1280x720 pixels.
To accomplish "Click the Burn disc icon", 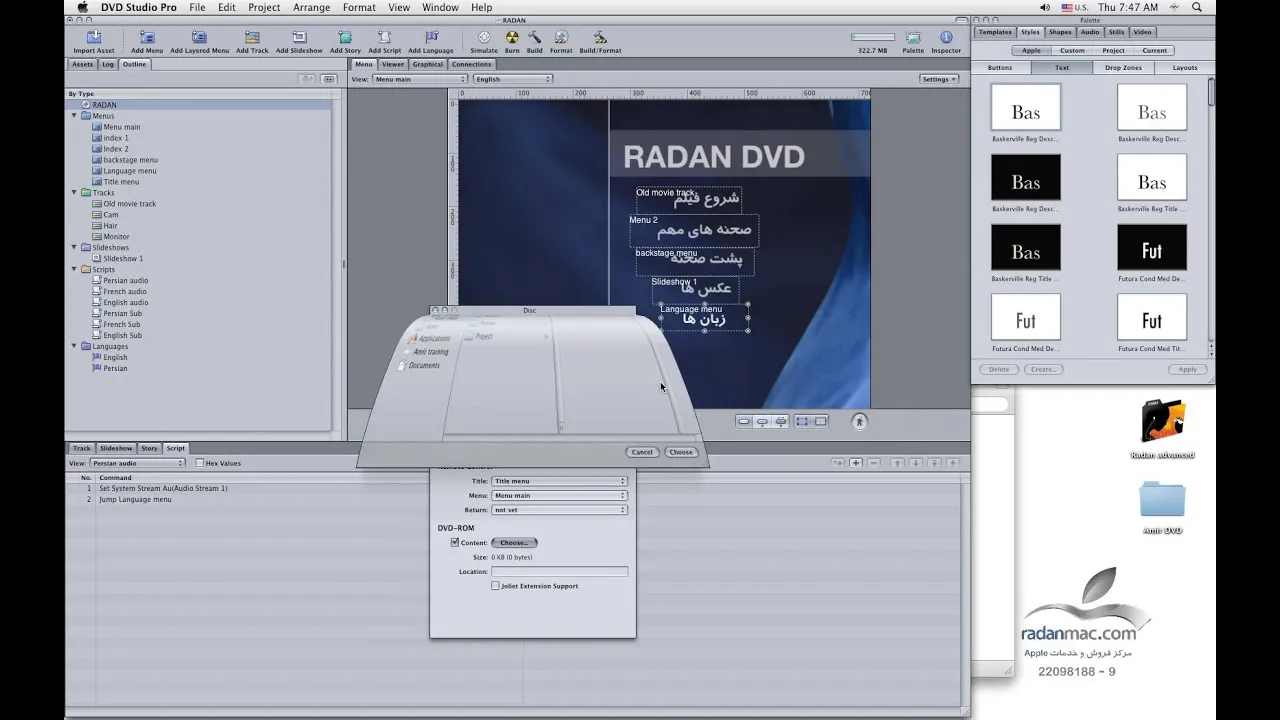I will click(x=512, y=38).
